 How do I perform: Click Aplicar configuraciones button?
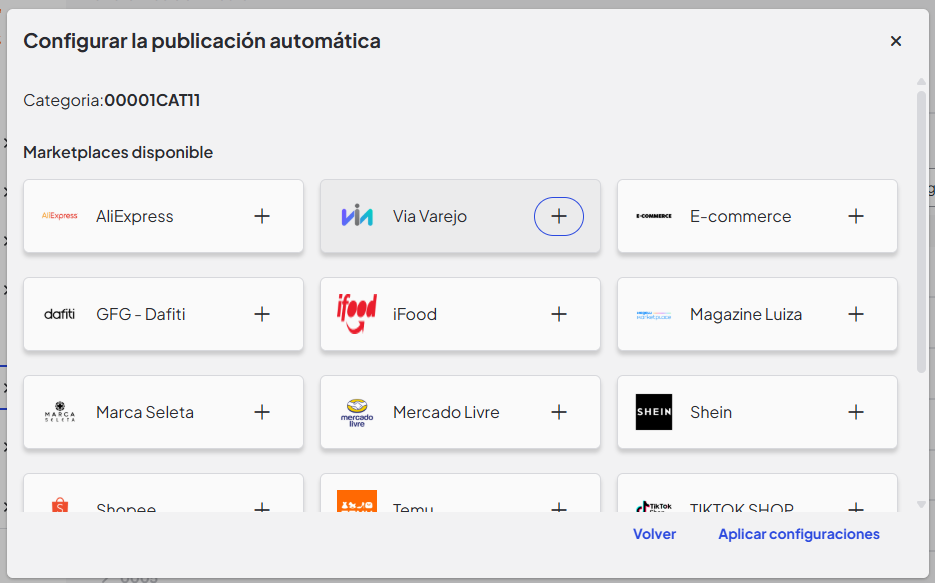coord(798,534)
